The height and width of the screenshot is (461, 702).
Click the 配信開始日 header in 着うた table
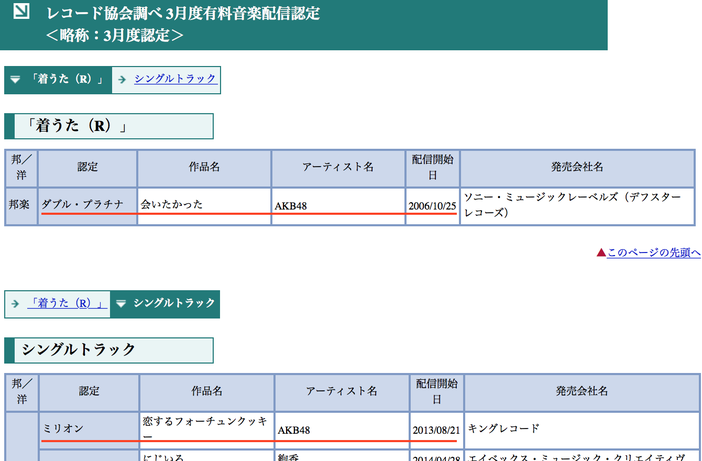432,168
